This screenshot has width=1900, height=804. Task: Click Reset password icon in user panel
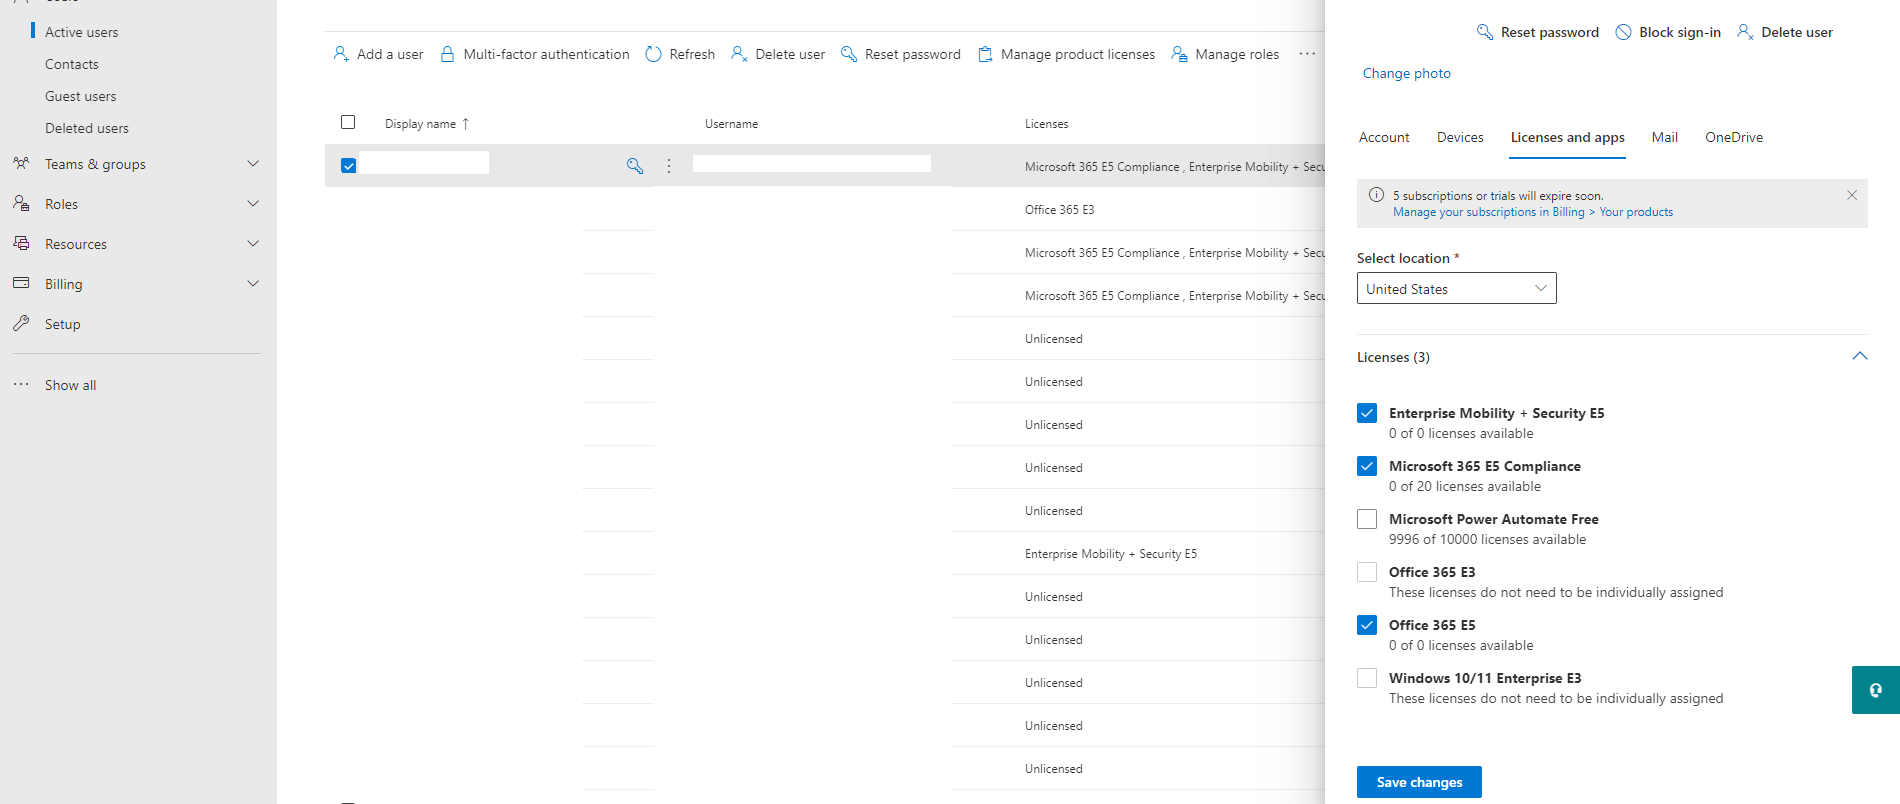tap(1485, 32)
